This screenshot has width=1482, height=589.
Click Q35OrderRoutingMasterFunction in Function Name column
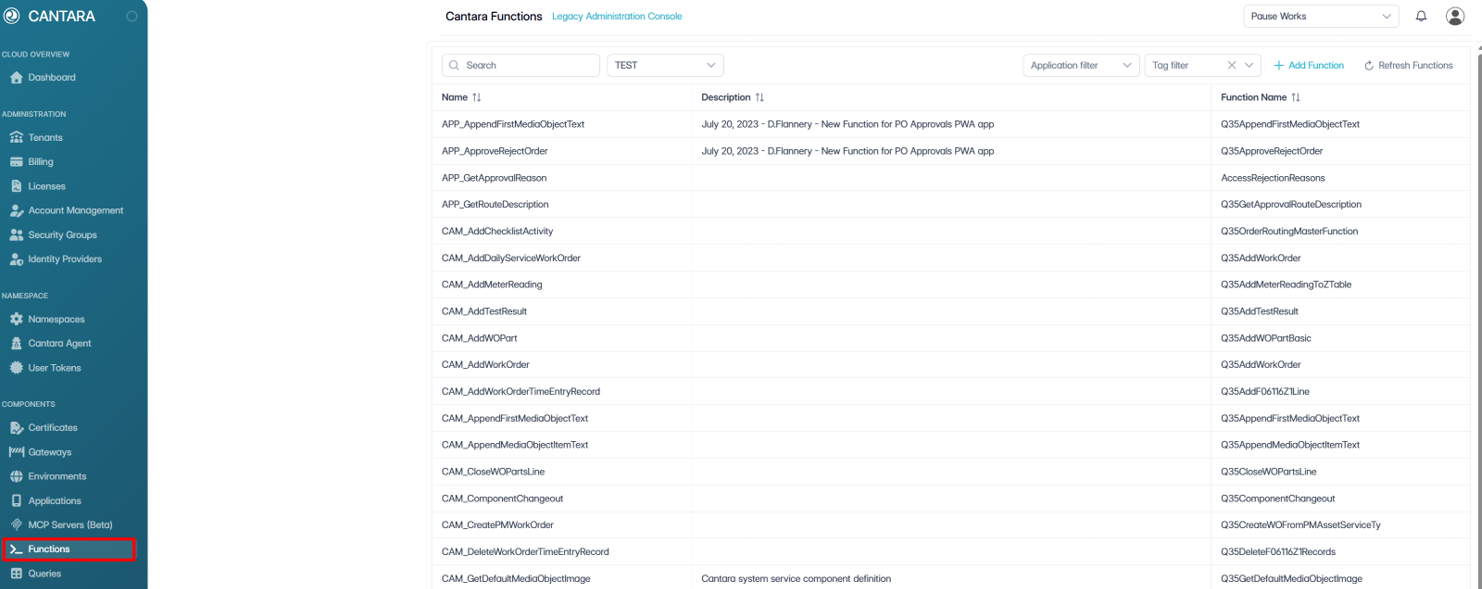click(x=1289, y=231)
